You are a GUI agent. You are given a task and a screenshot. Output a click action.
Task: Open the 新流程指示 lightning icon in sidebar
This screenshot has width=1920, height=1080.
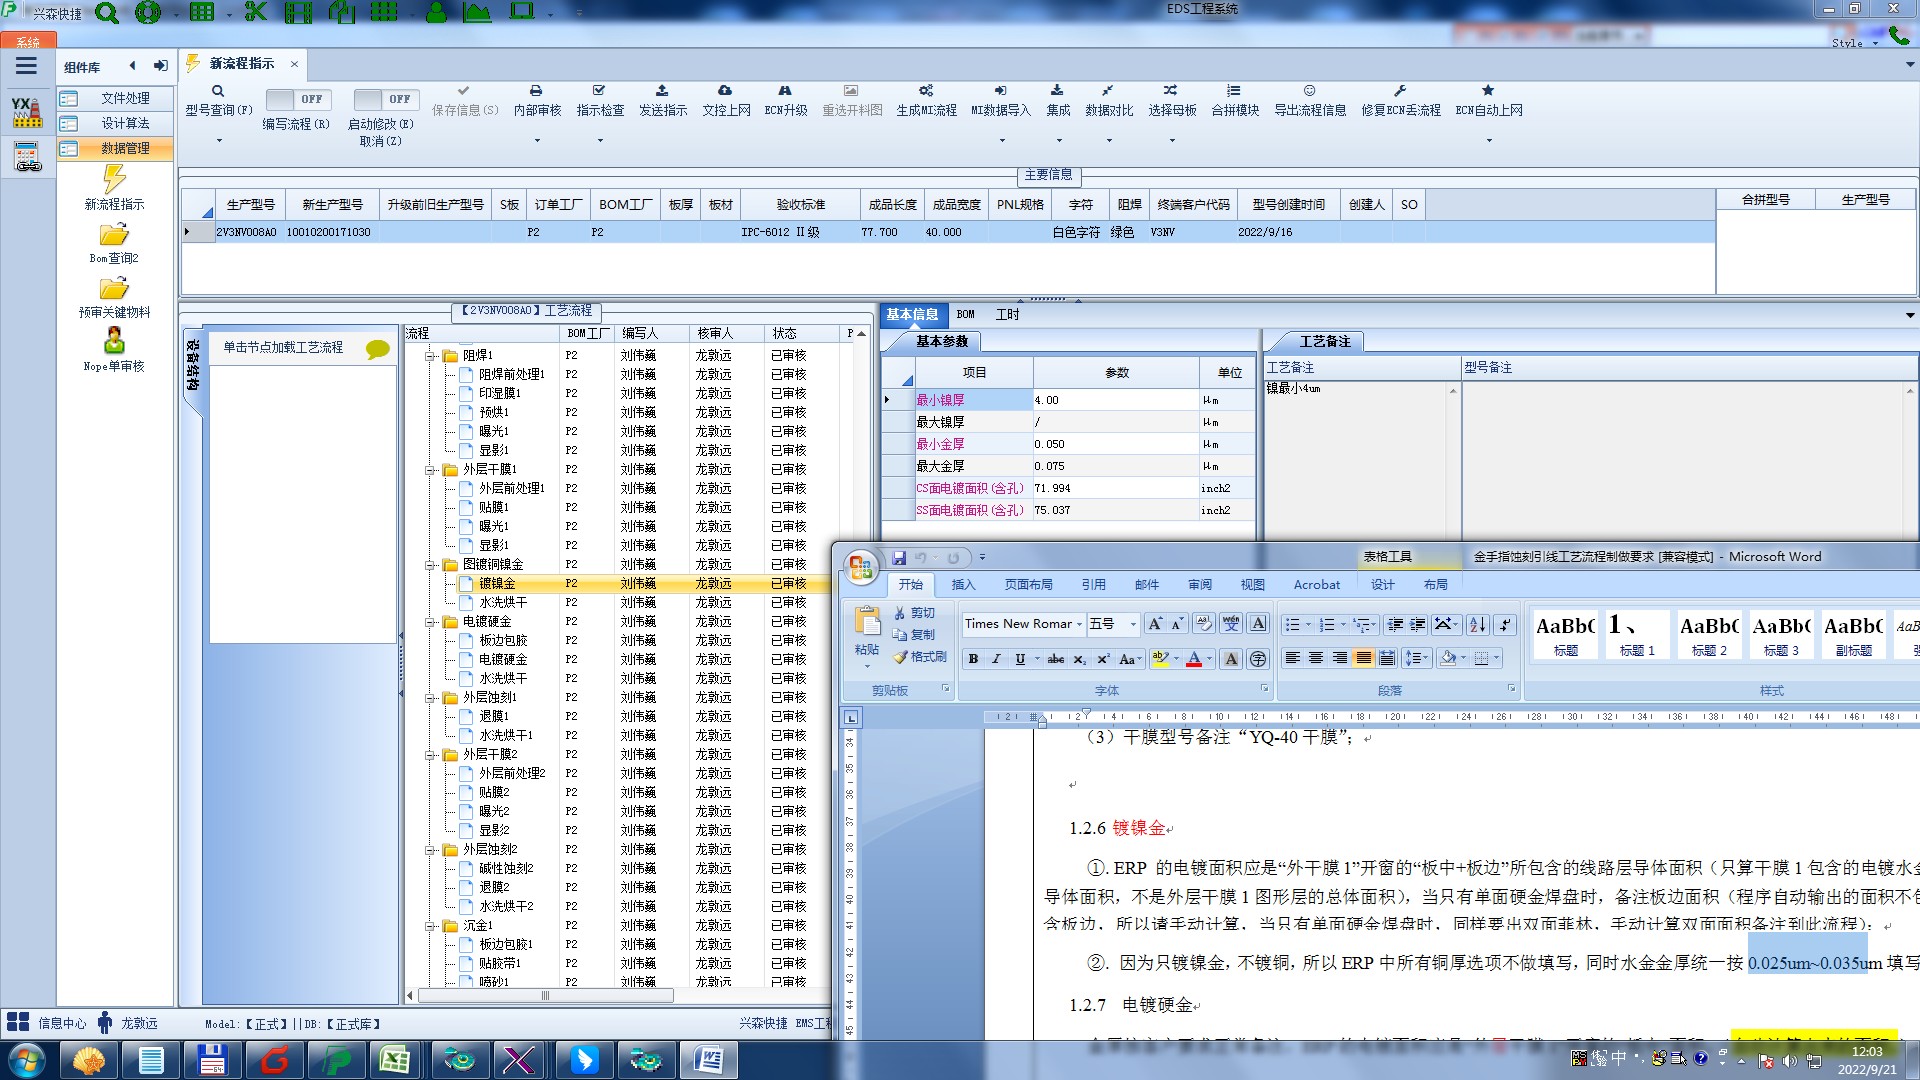click(x=114, y=180)
